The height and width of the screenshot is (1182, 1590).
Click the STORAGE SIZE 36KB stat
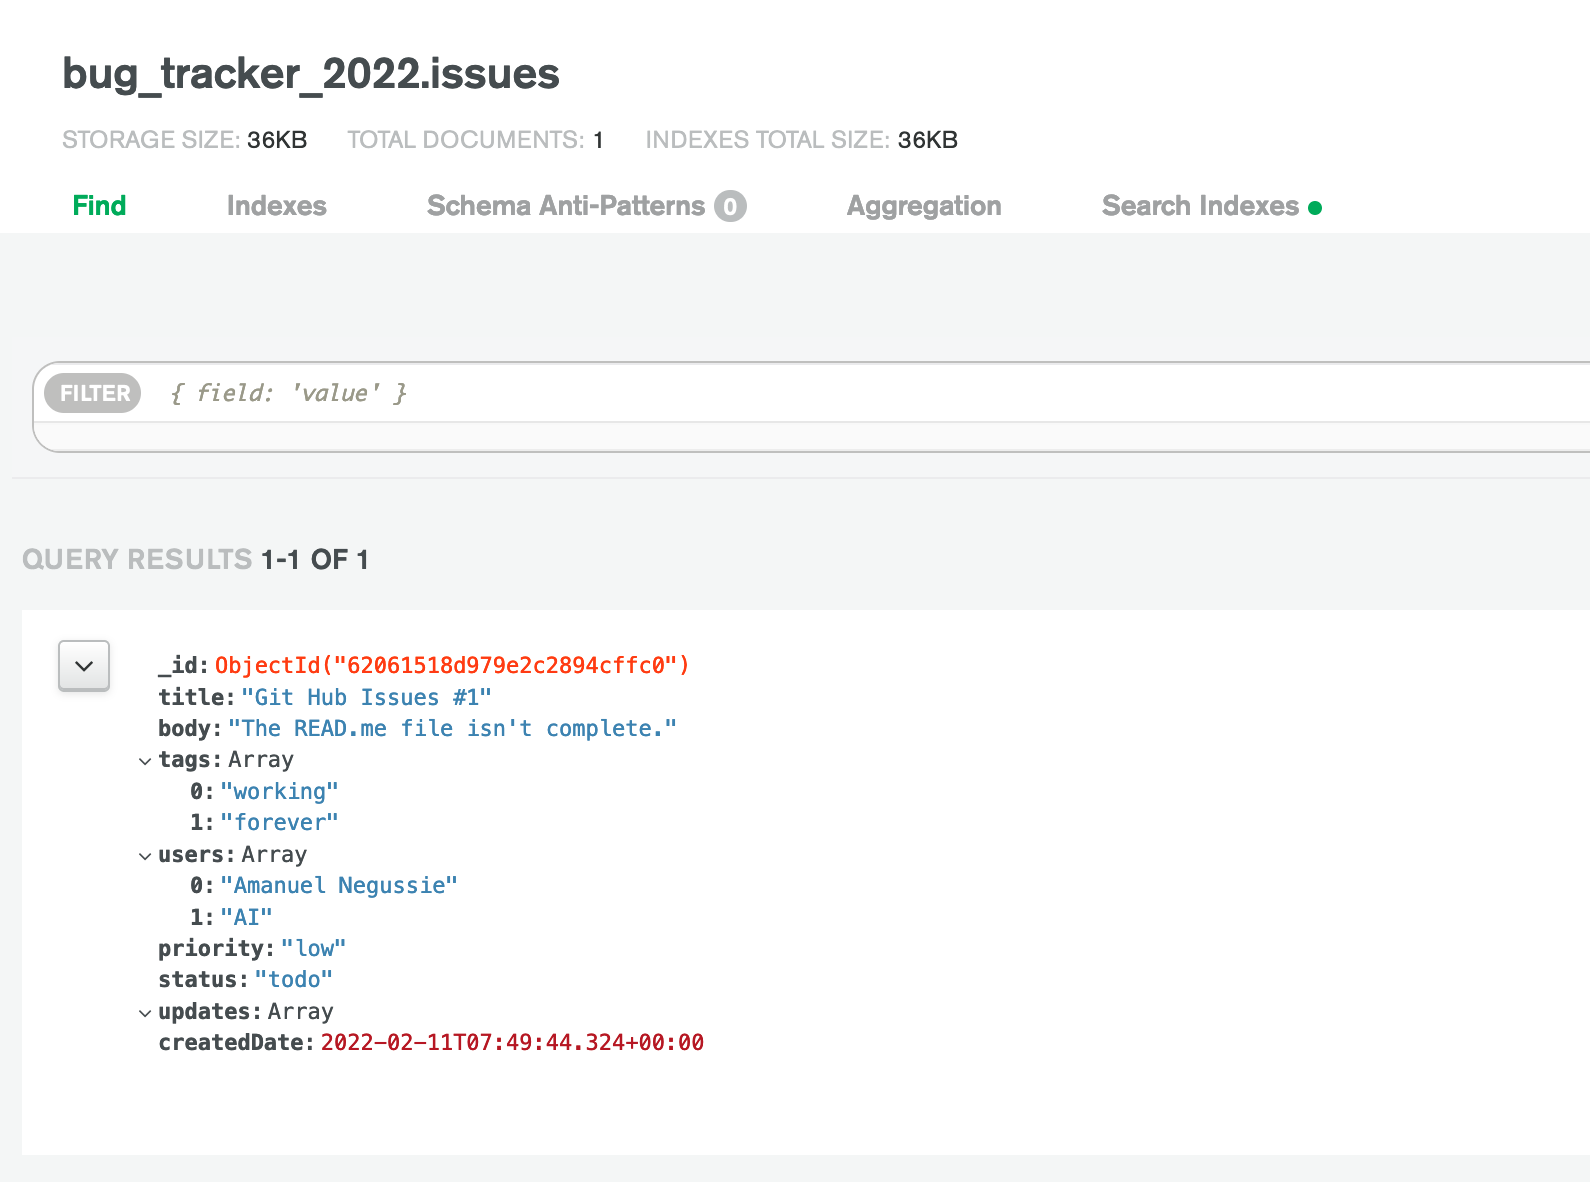(185, 140)
